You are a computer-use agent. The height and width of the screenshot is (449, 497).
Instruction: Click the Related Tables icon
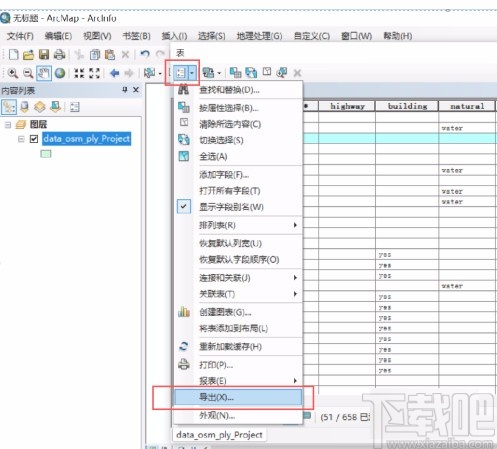[209, 73]
